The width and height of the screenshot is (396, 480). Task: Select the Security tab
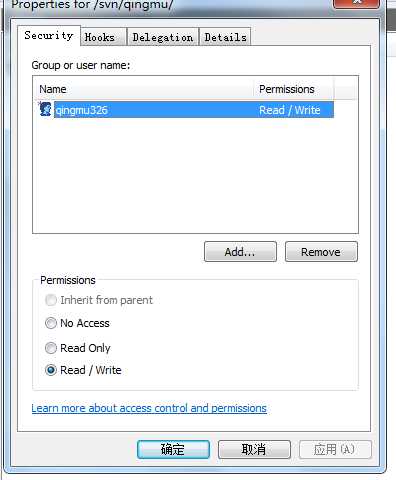point(49,35)
